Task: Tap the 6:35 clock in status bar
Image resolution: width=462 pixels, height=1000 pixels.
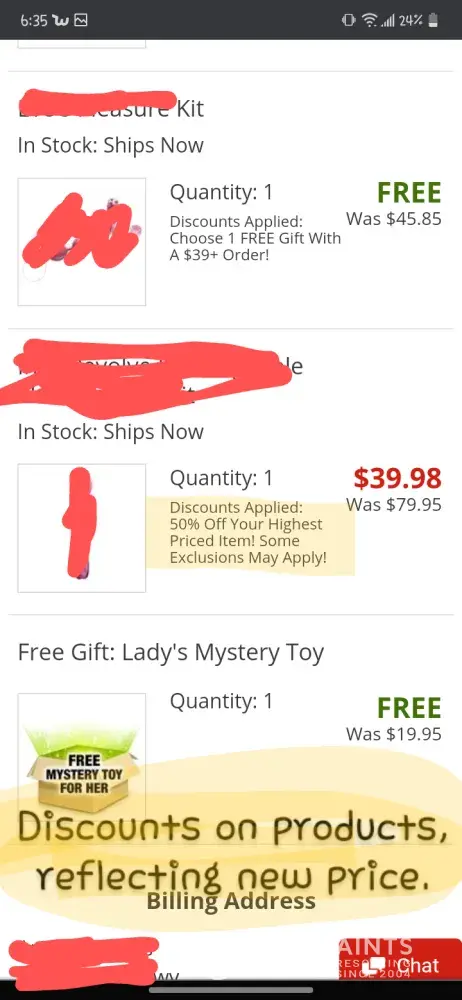Action: tap(34, 20)
